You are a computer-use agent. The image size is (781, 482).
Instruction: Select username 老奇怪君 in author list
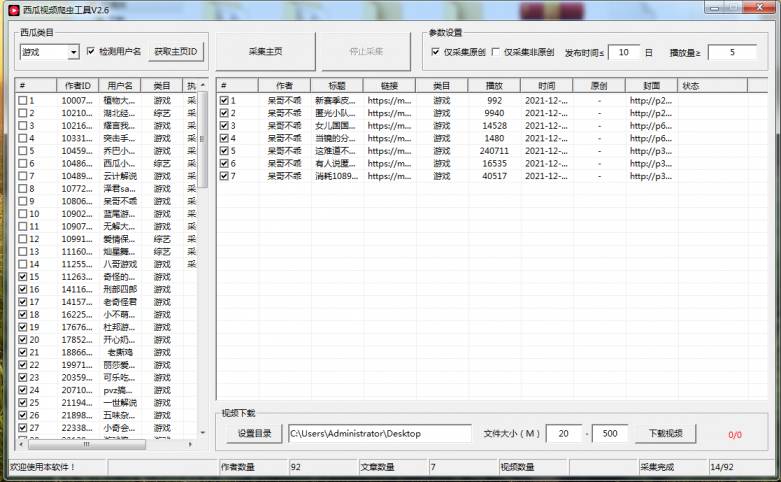(x=120, y=302)
